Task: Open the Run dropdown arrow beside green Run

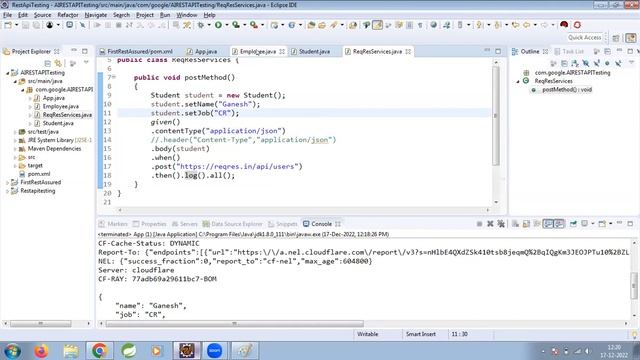Action: 227,25
